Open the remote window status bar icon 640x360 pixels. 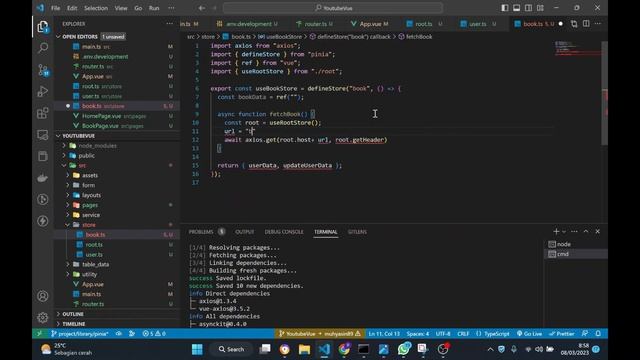pyautogui.click(x=40, y=333)
